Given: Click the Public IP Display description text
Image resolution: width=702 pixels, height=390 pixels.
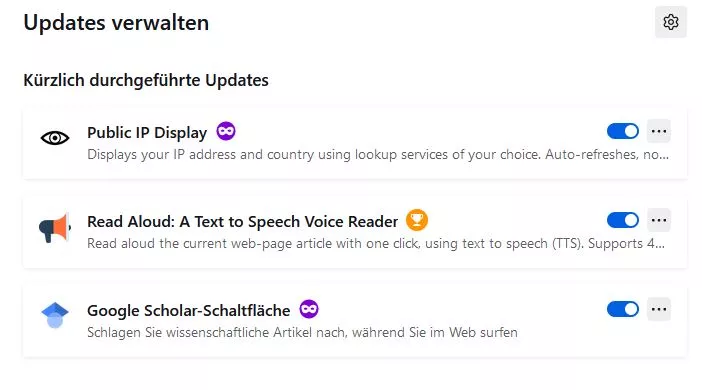Looking at the screenshot, I should (378, 154).
